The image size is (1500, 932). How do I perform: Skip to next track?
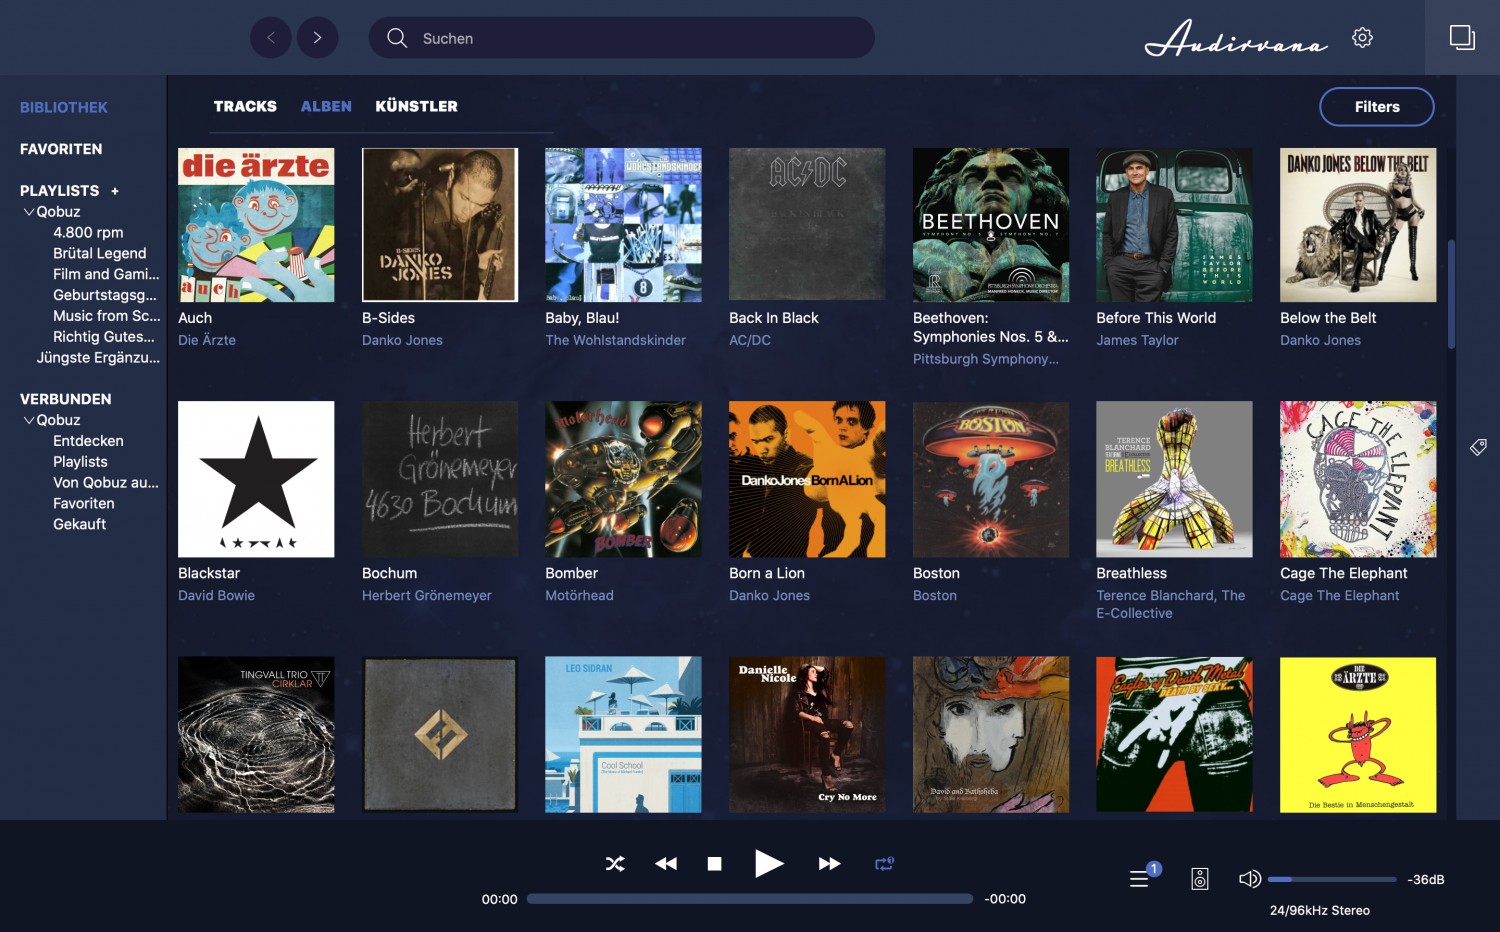[829, 863]
